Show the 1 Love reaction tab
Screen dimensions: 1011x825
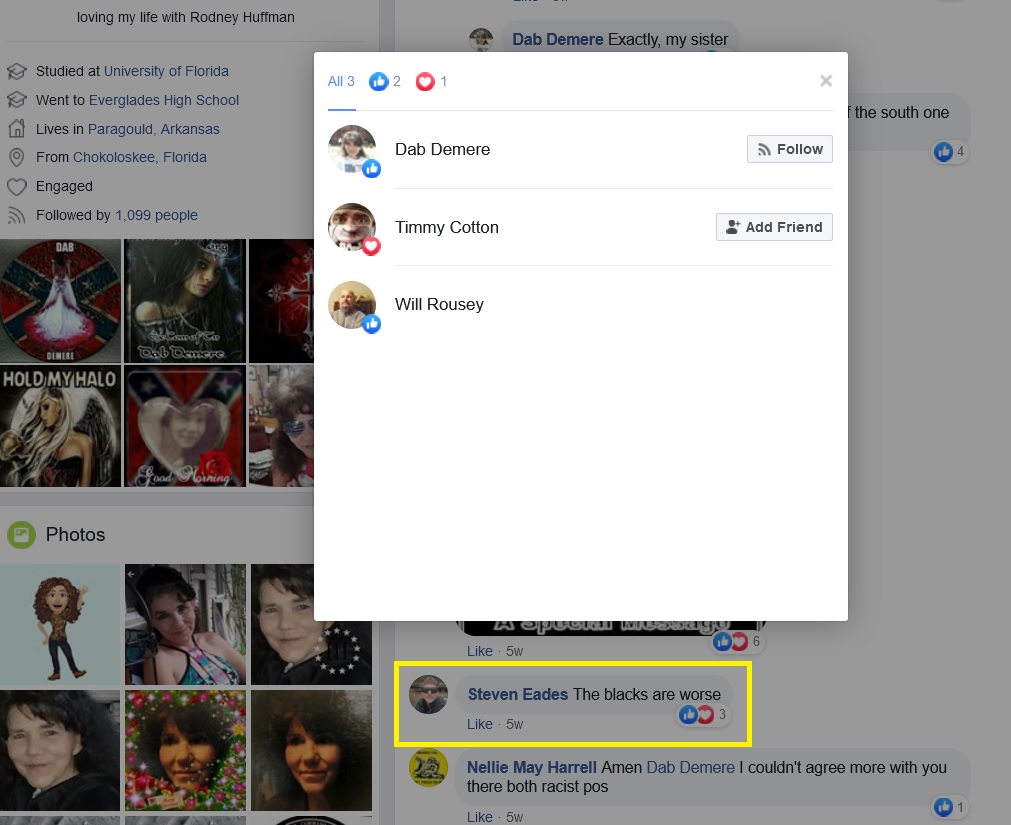[x=431, y=81]
